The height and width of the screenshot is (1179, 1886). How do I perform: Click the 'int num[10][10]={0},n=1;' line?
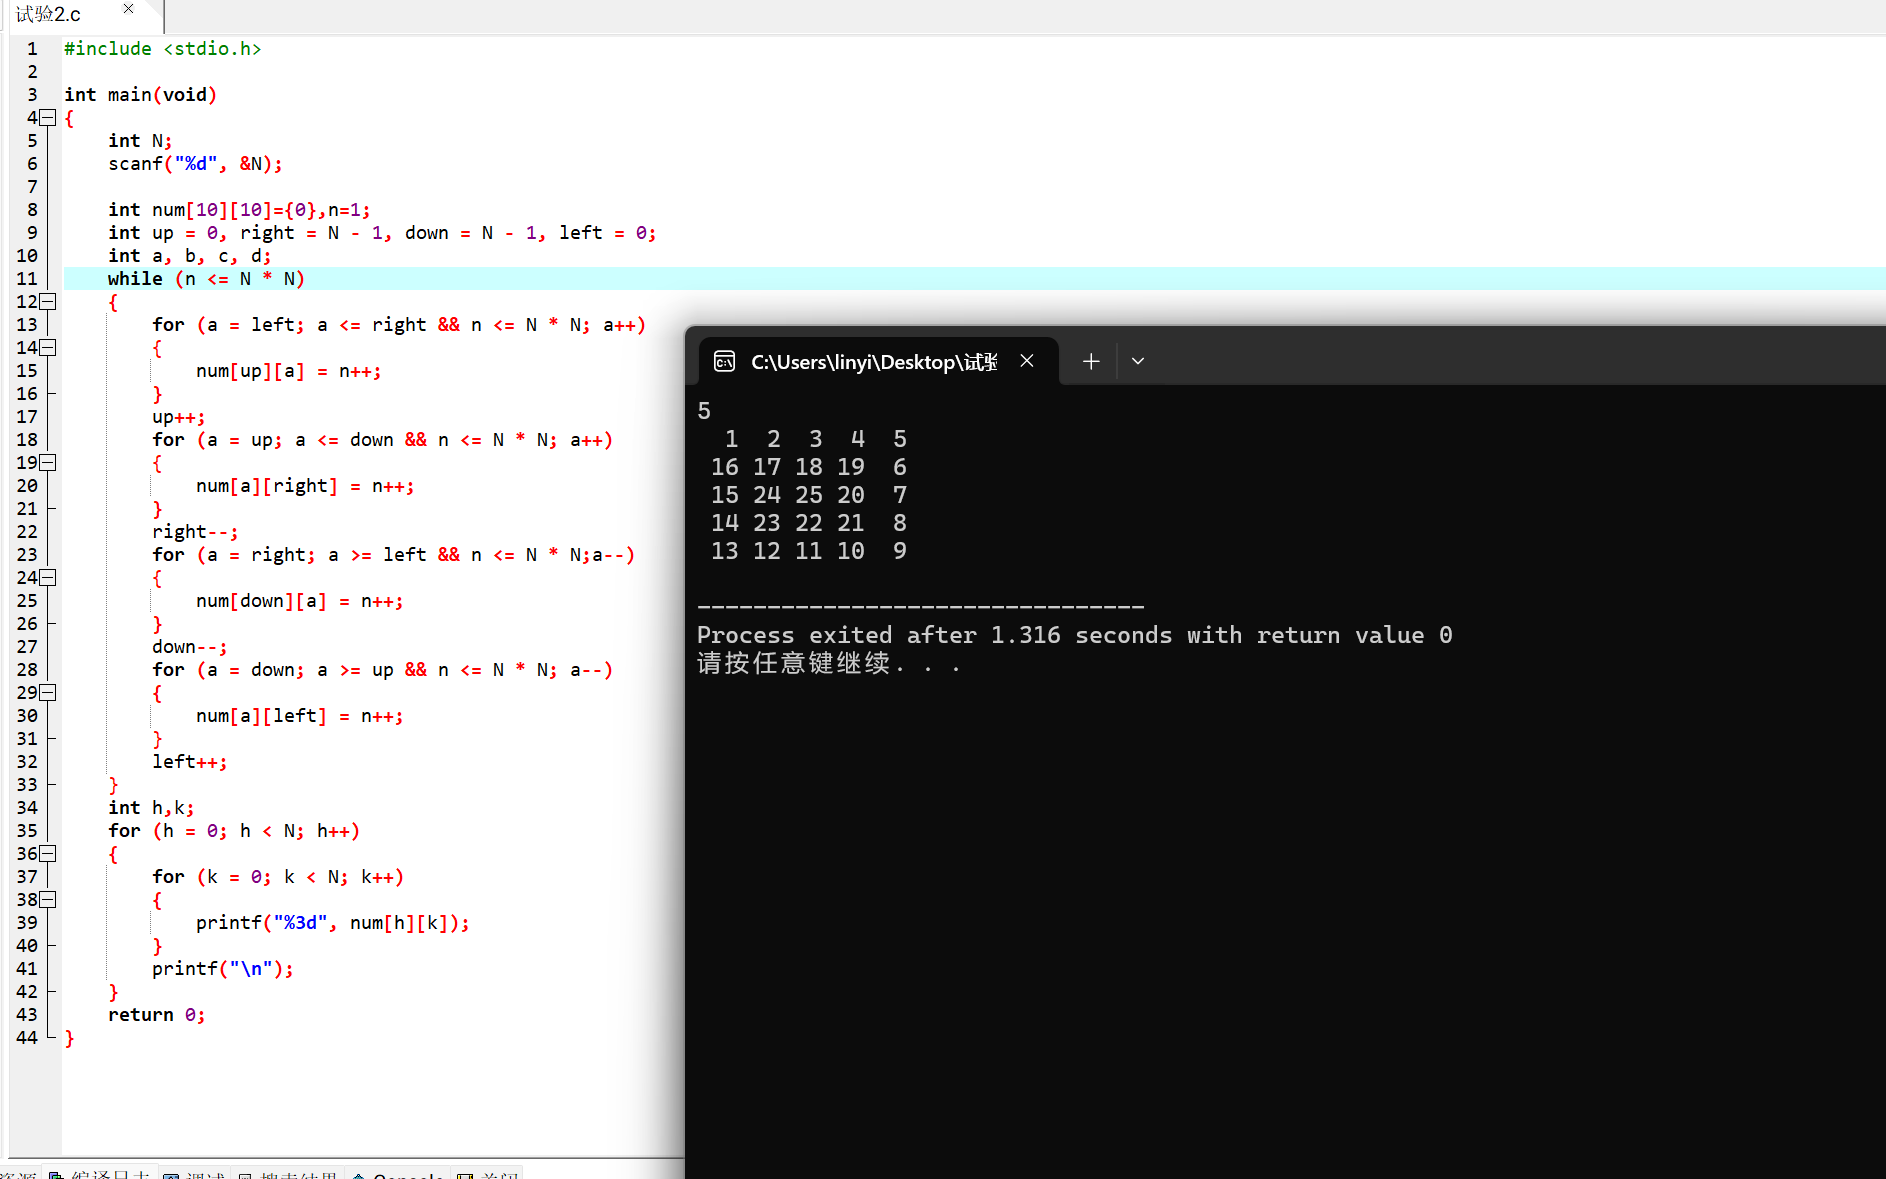click(x=239, y=209)
